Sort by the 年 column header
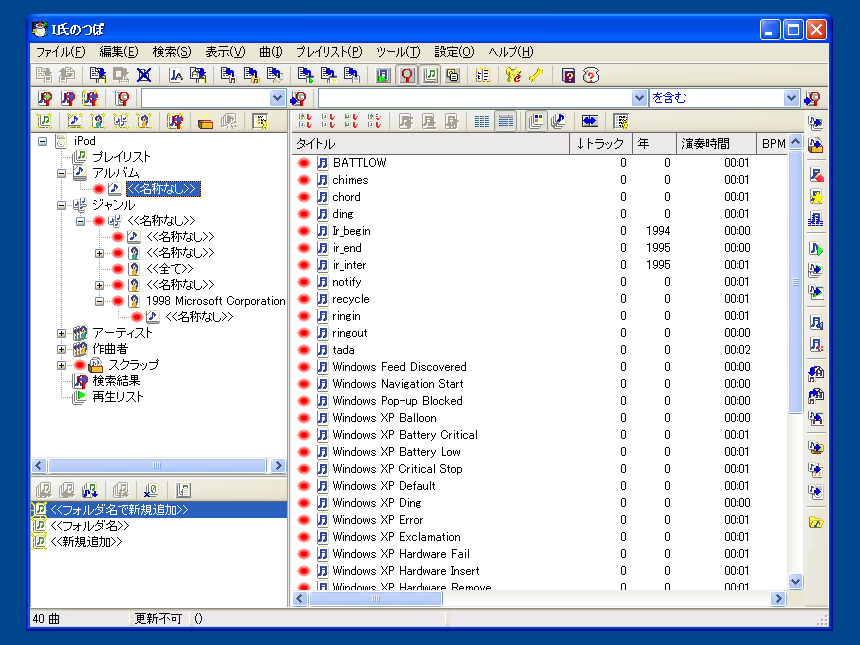Image resolution: width=860 pixels, height=645 pixels. click(654, 144)
